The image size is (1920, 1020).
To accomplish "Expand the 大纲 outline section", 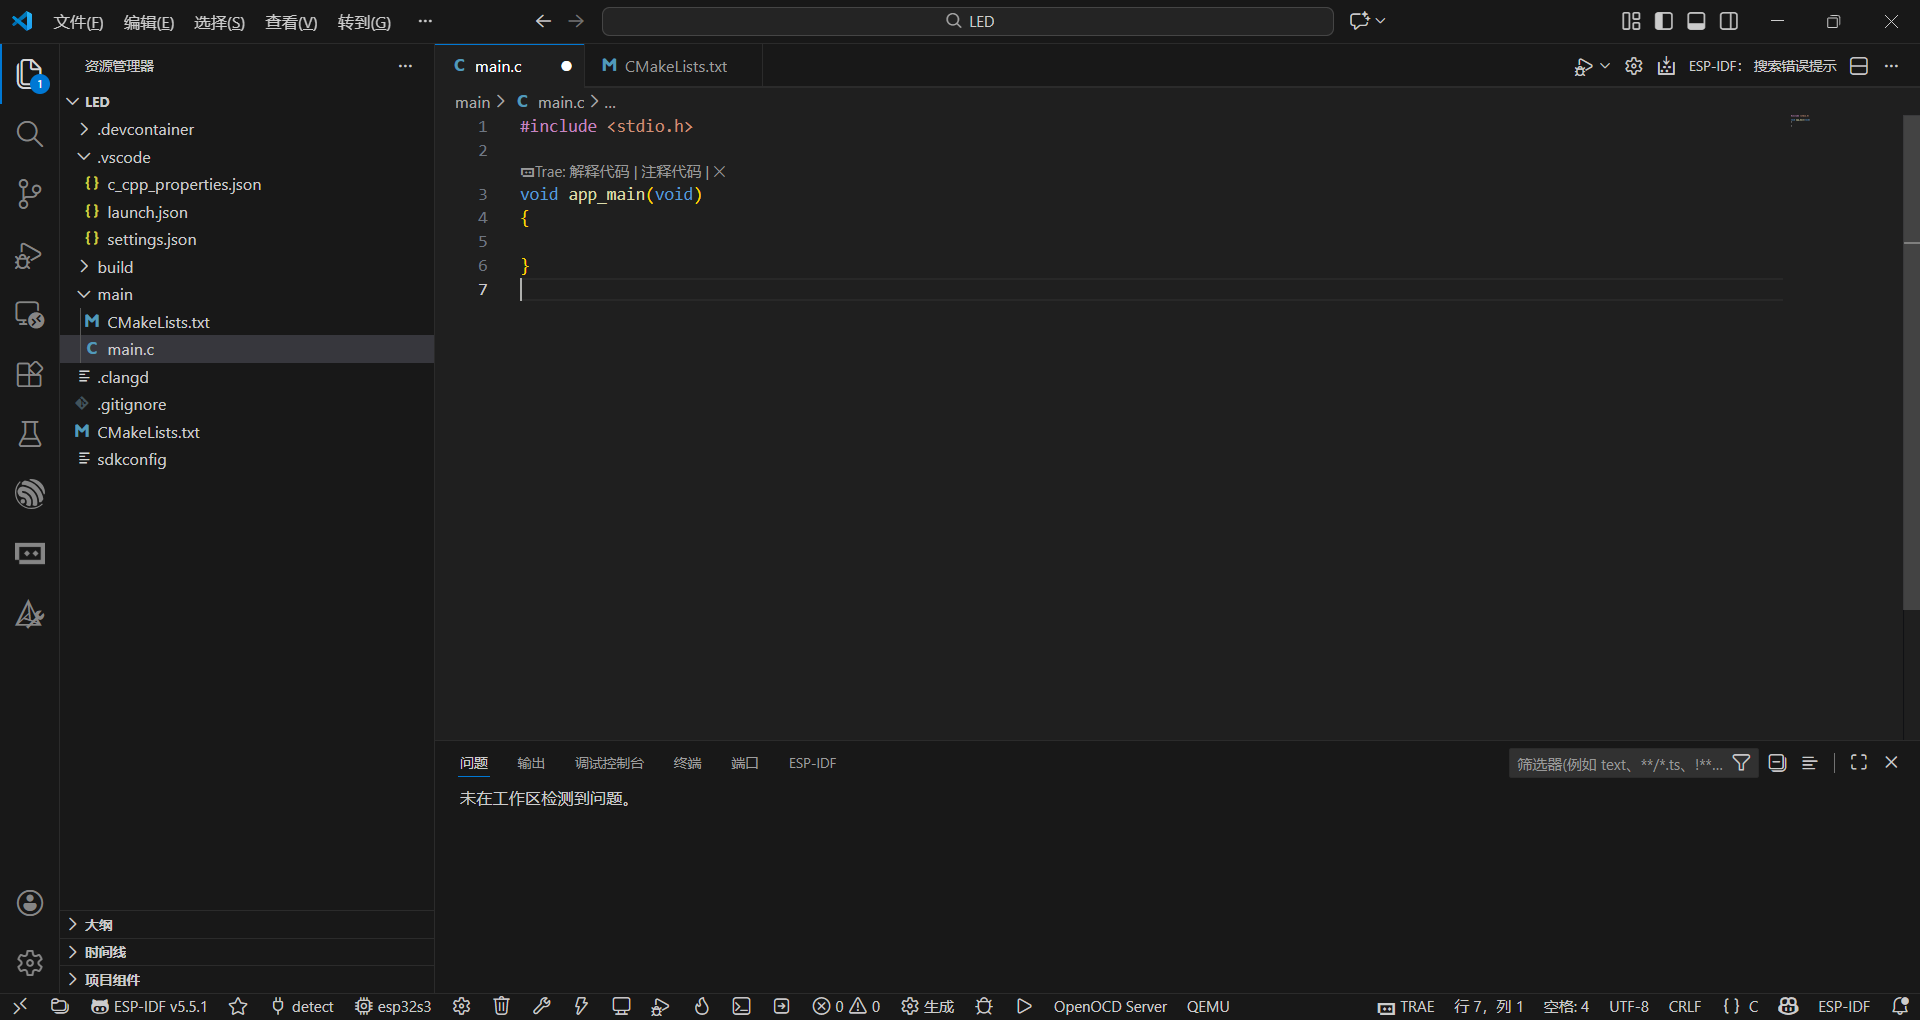I will click(247, 925).
